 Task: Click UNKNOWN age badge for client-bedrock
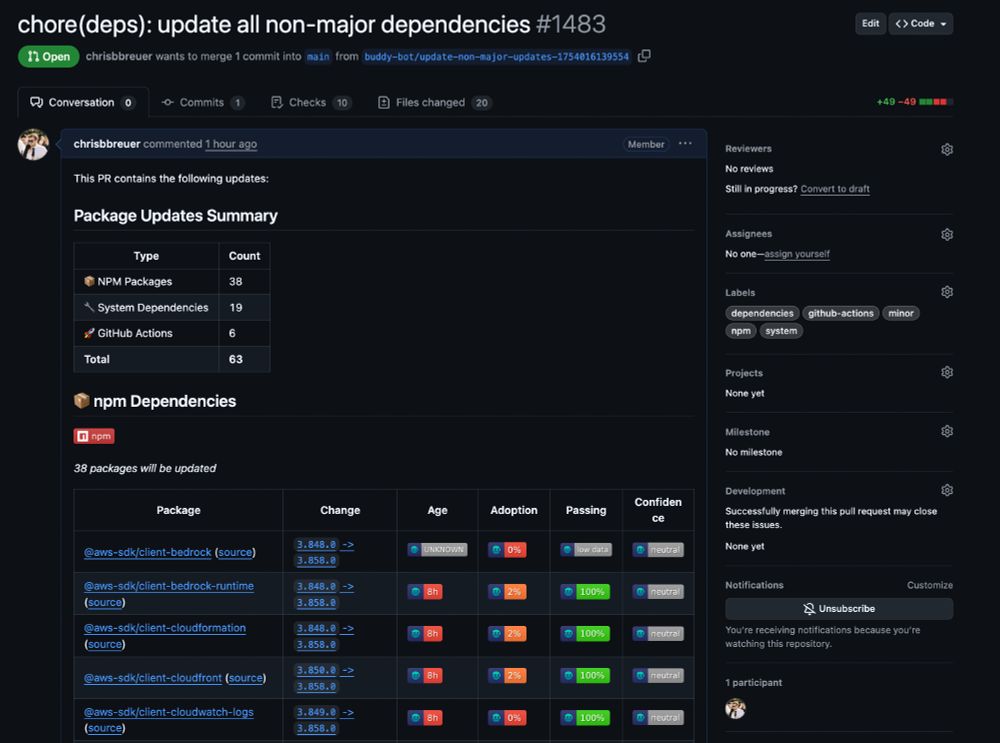pos(438,550)
